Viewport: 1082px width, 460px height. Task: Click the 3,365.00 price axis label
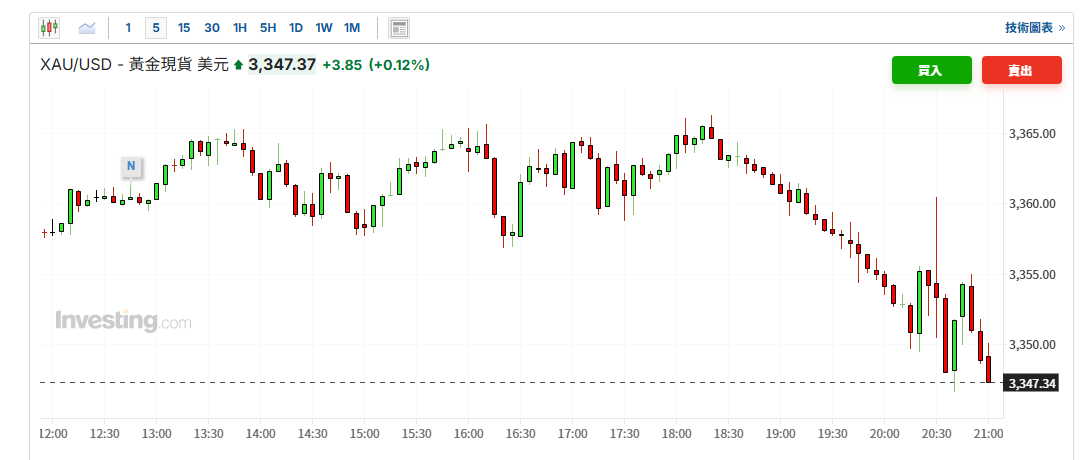1032,134
